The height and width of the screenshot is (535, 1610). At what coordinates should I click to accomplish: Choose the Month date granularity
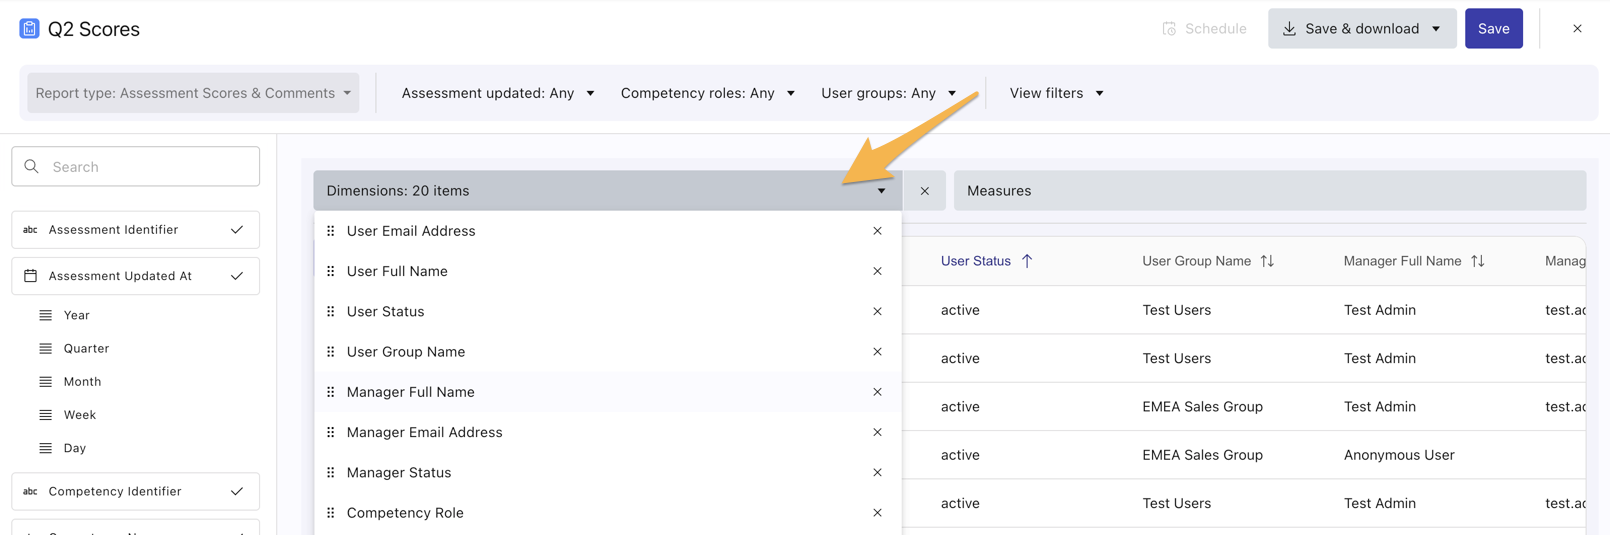point(82,382)
